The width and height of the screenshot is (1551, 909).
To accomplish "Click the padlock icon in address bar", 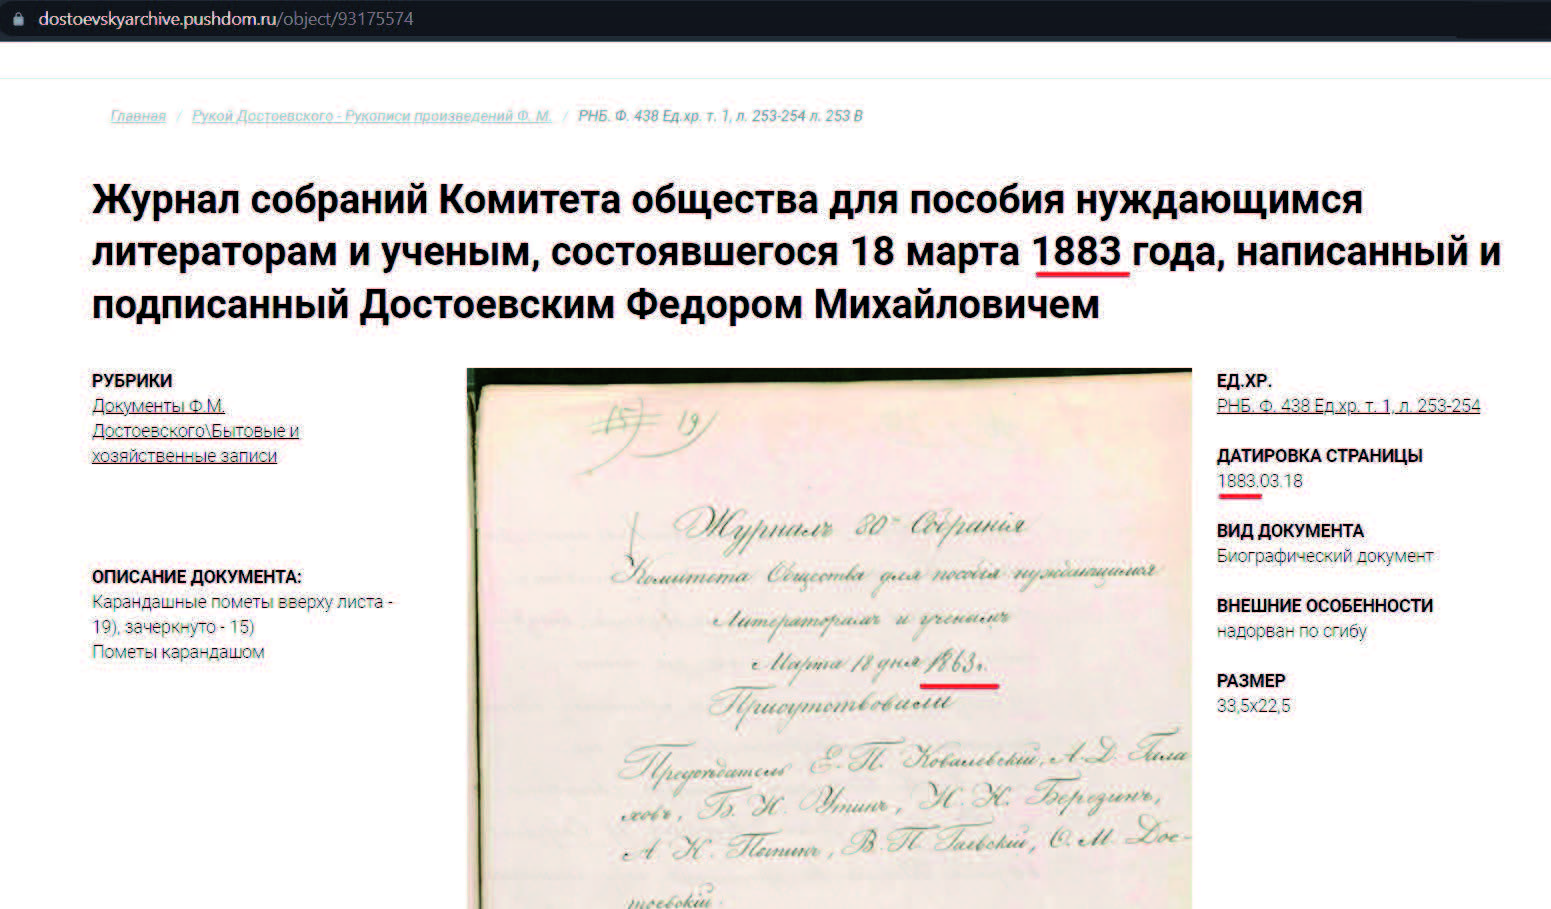I will 18,19.
